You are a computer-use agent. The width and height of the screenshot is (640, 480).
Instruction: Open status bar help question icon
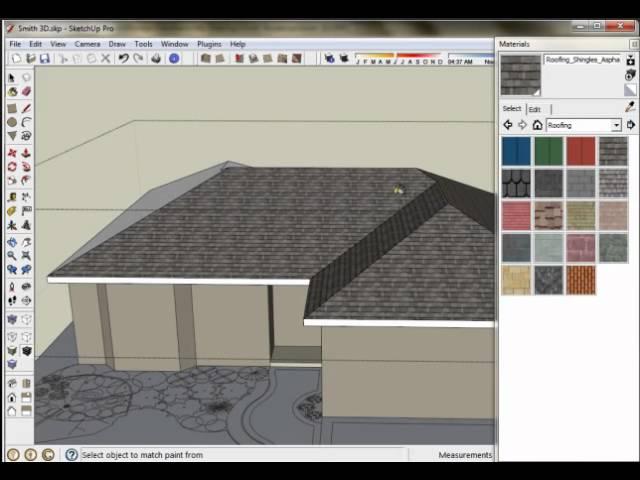[x=71, y=455]
